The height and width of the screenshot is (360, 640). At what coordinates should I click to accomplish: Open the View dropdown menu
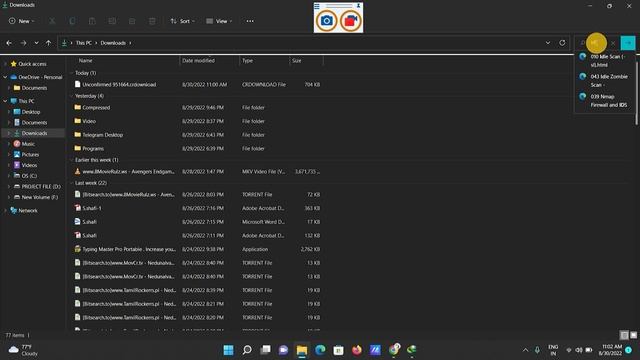tap(219, 21)
